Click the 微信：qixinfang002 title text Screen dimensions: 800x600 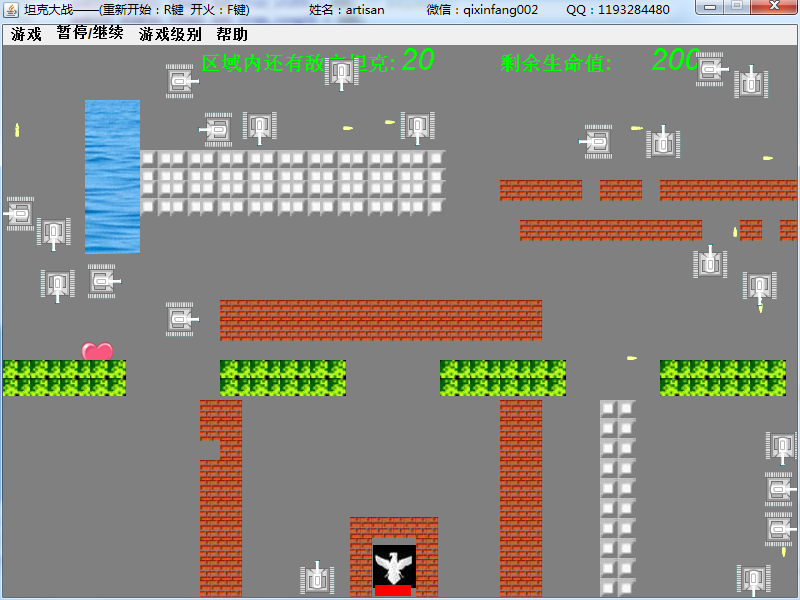(x=482, y=10)
